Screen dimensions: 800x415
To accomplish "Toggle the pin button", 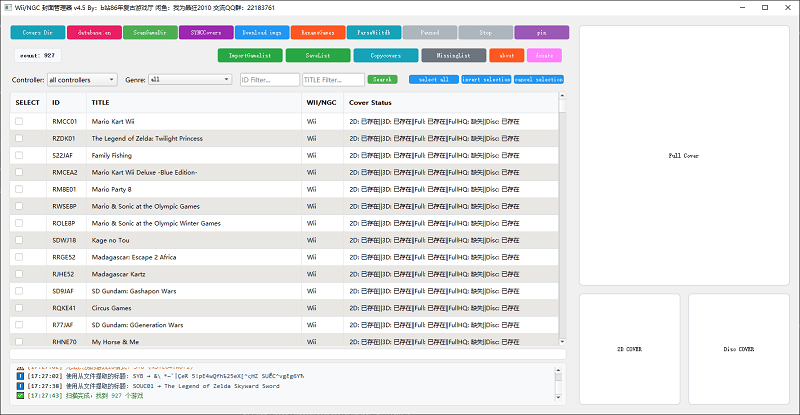I will 542,33.
